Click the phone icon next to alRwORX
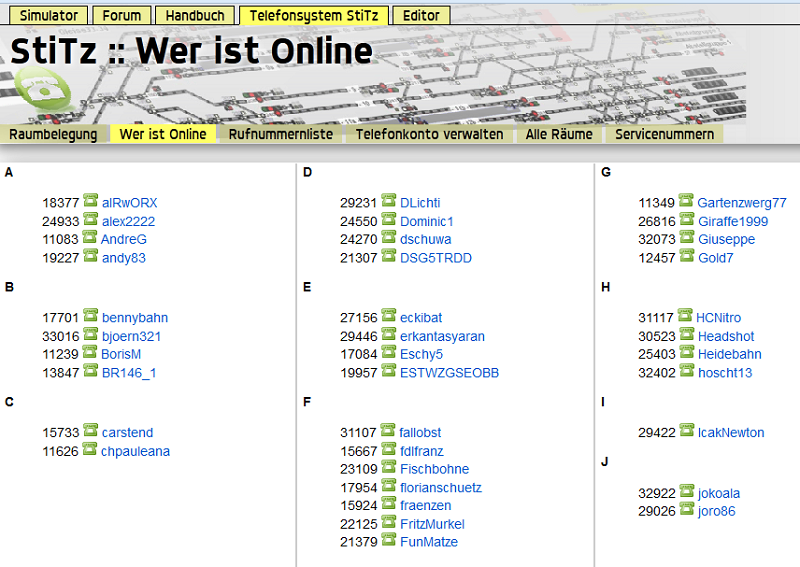The width and height of the screenshot is (800, 567). coord(90,201)
